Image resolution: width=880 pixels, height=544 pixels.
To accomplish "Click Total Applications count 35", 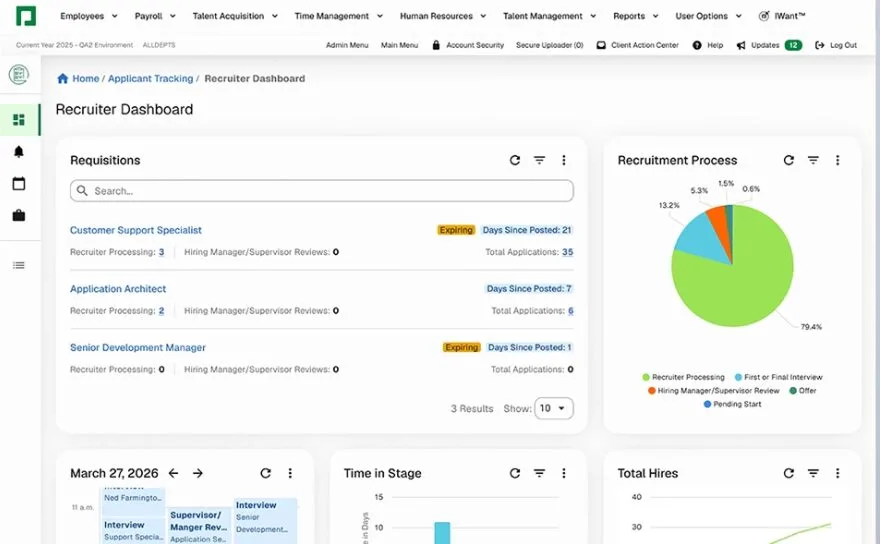I will coord(567,252).
